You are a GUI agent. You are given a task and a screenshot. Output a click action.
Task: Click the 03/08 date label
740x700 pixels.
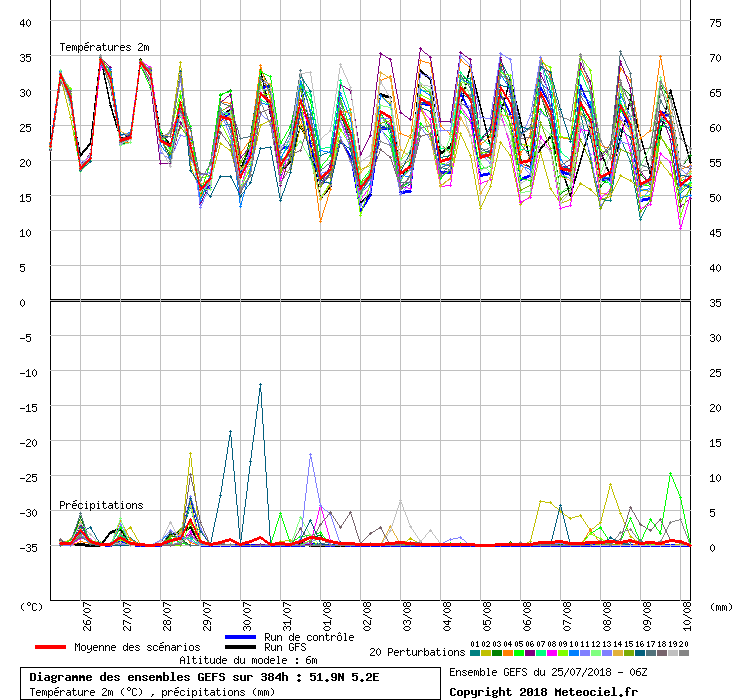407,616
